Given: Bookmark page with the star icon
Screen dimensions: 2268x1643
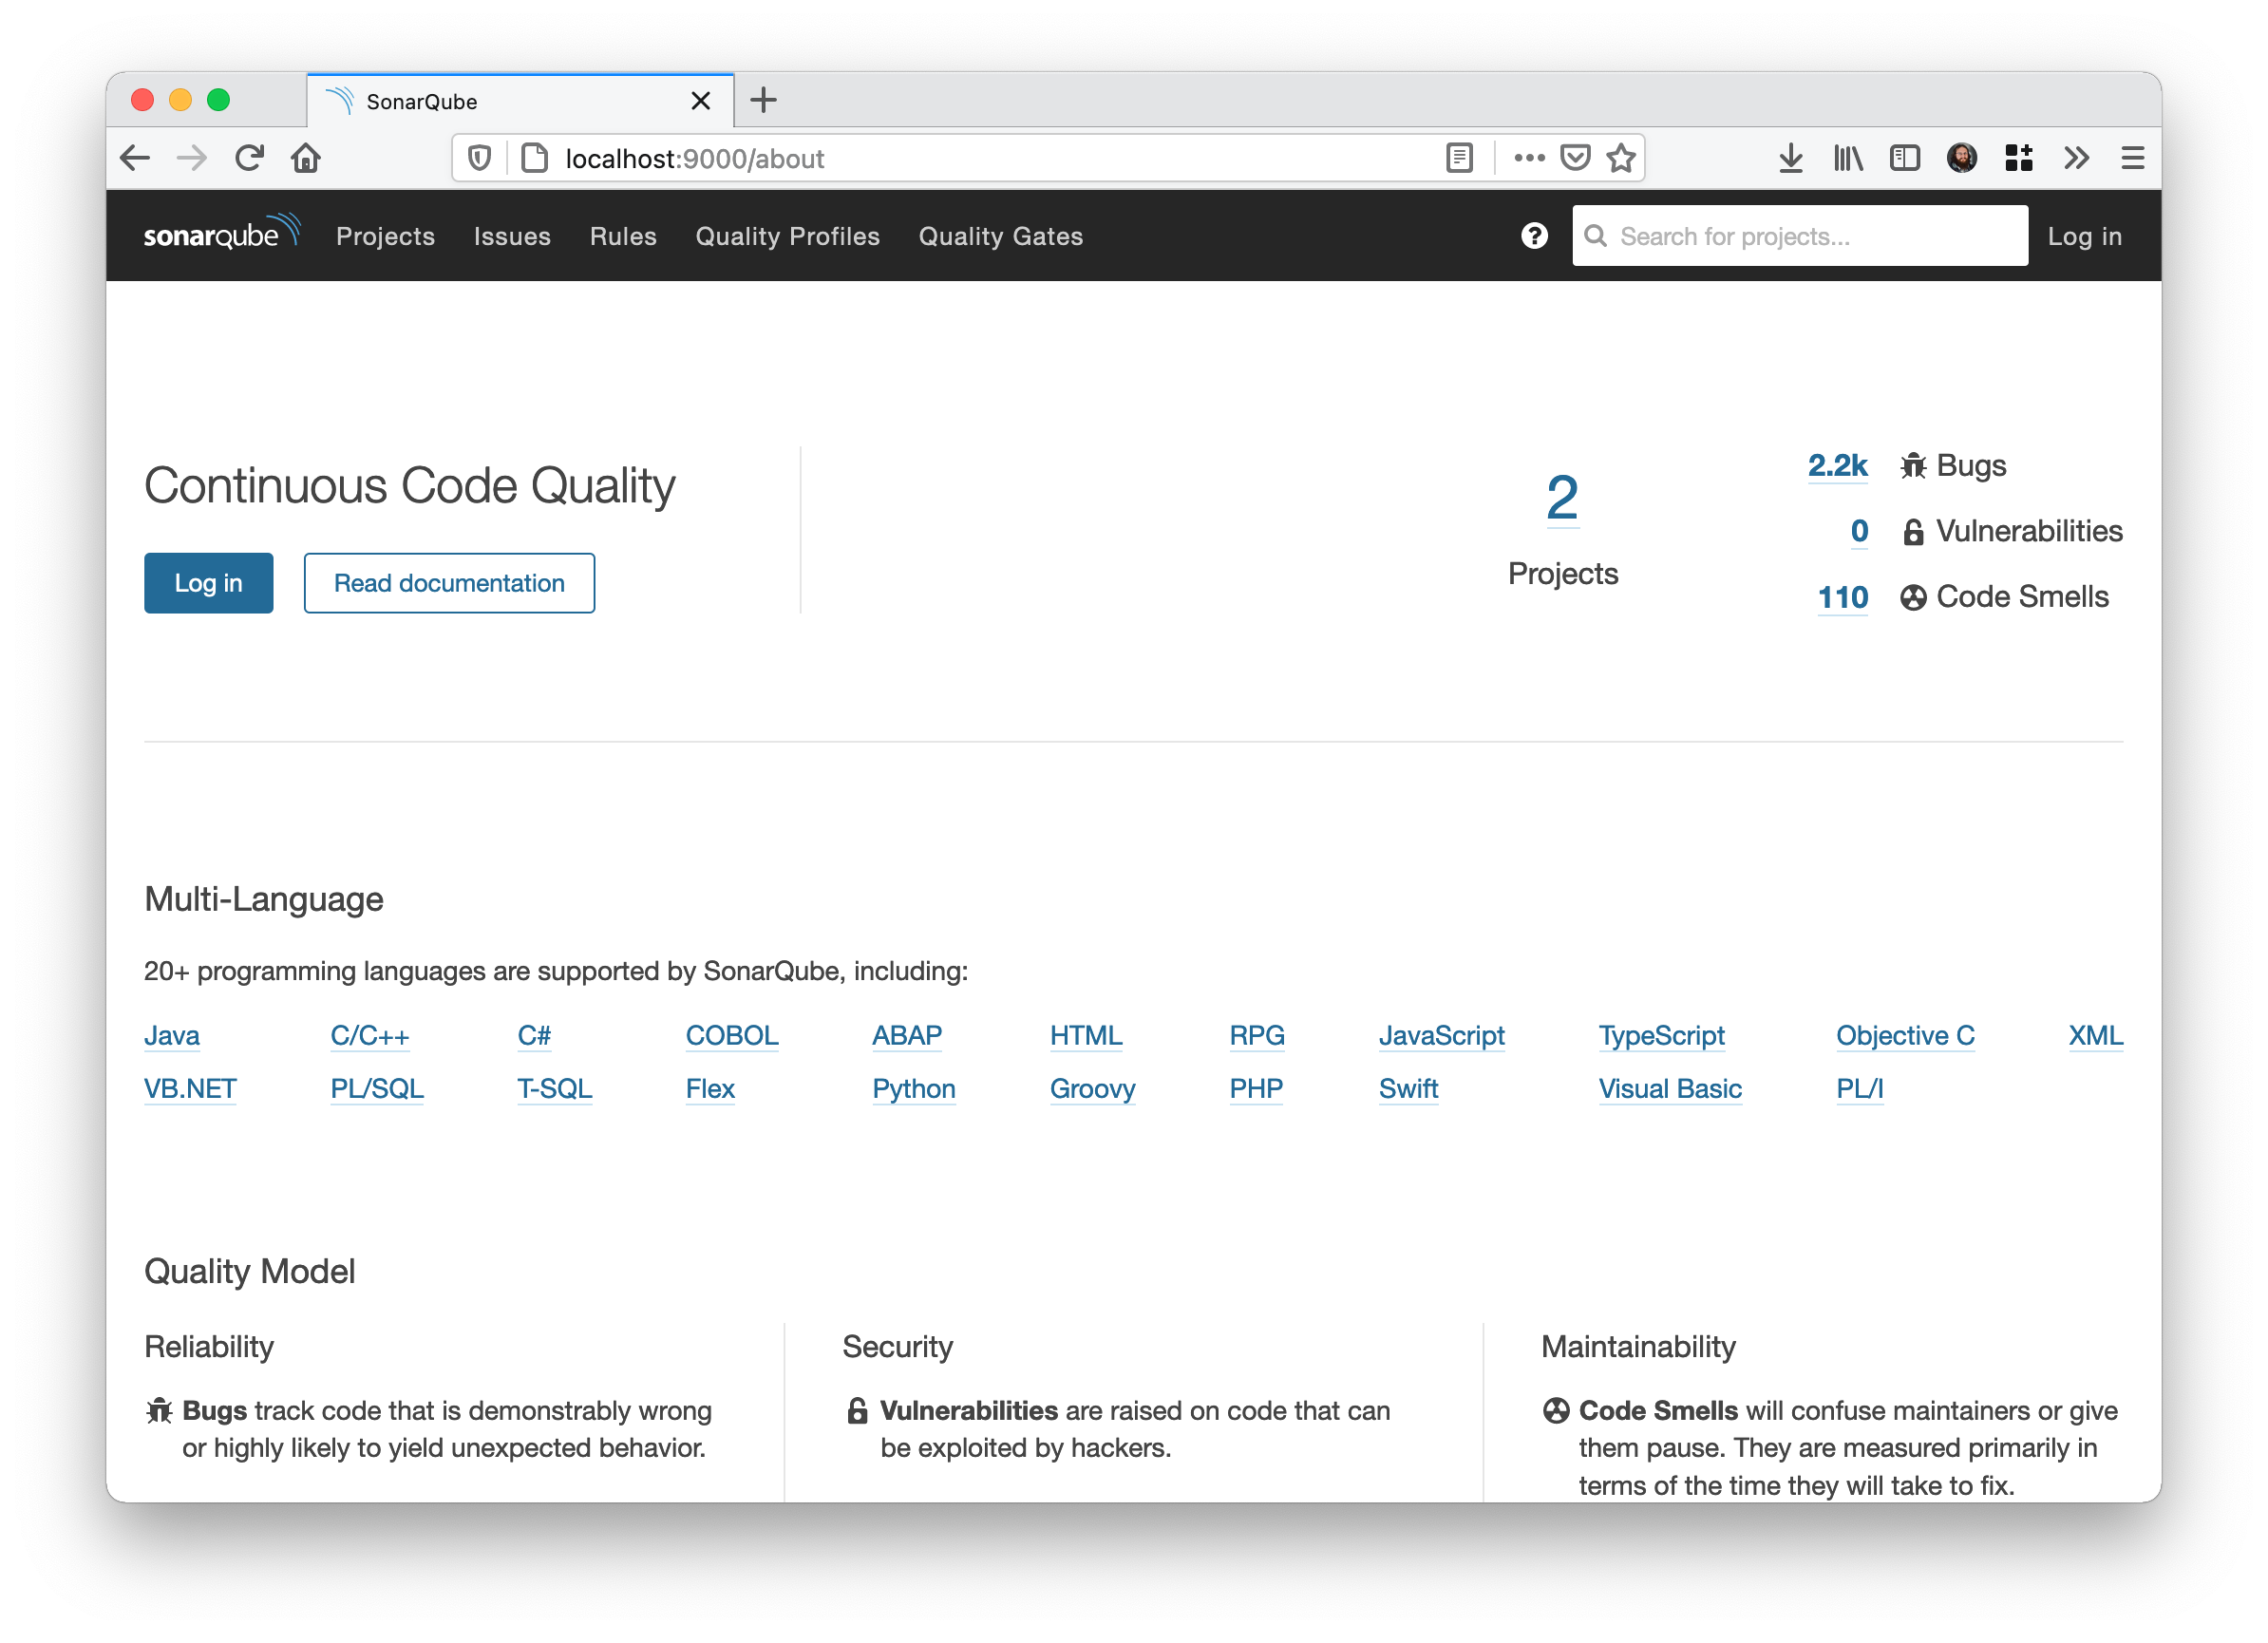Looking at the screenshot, I should (x=1621, y=158).
